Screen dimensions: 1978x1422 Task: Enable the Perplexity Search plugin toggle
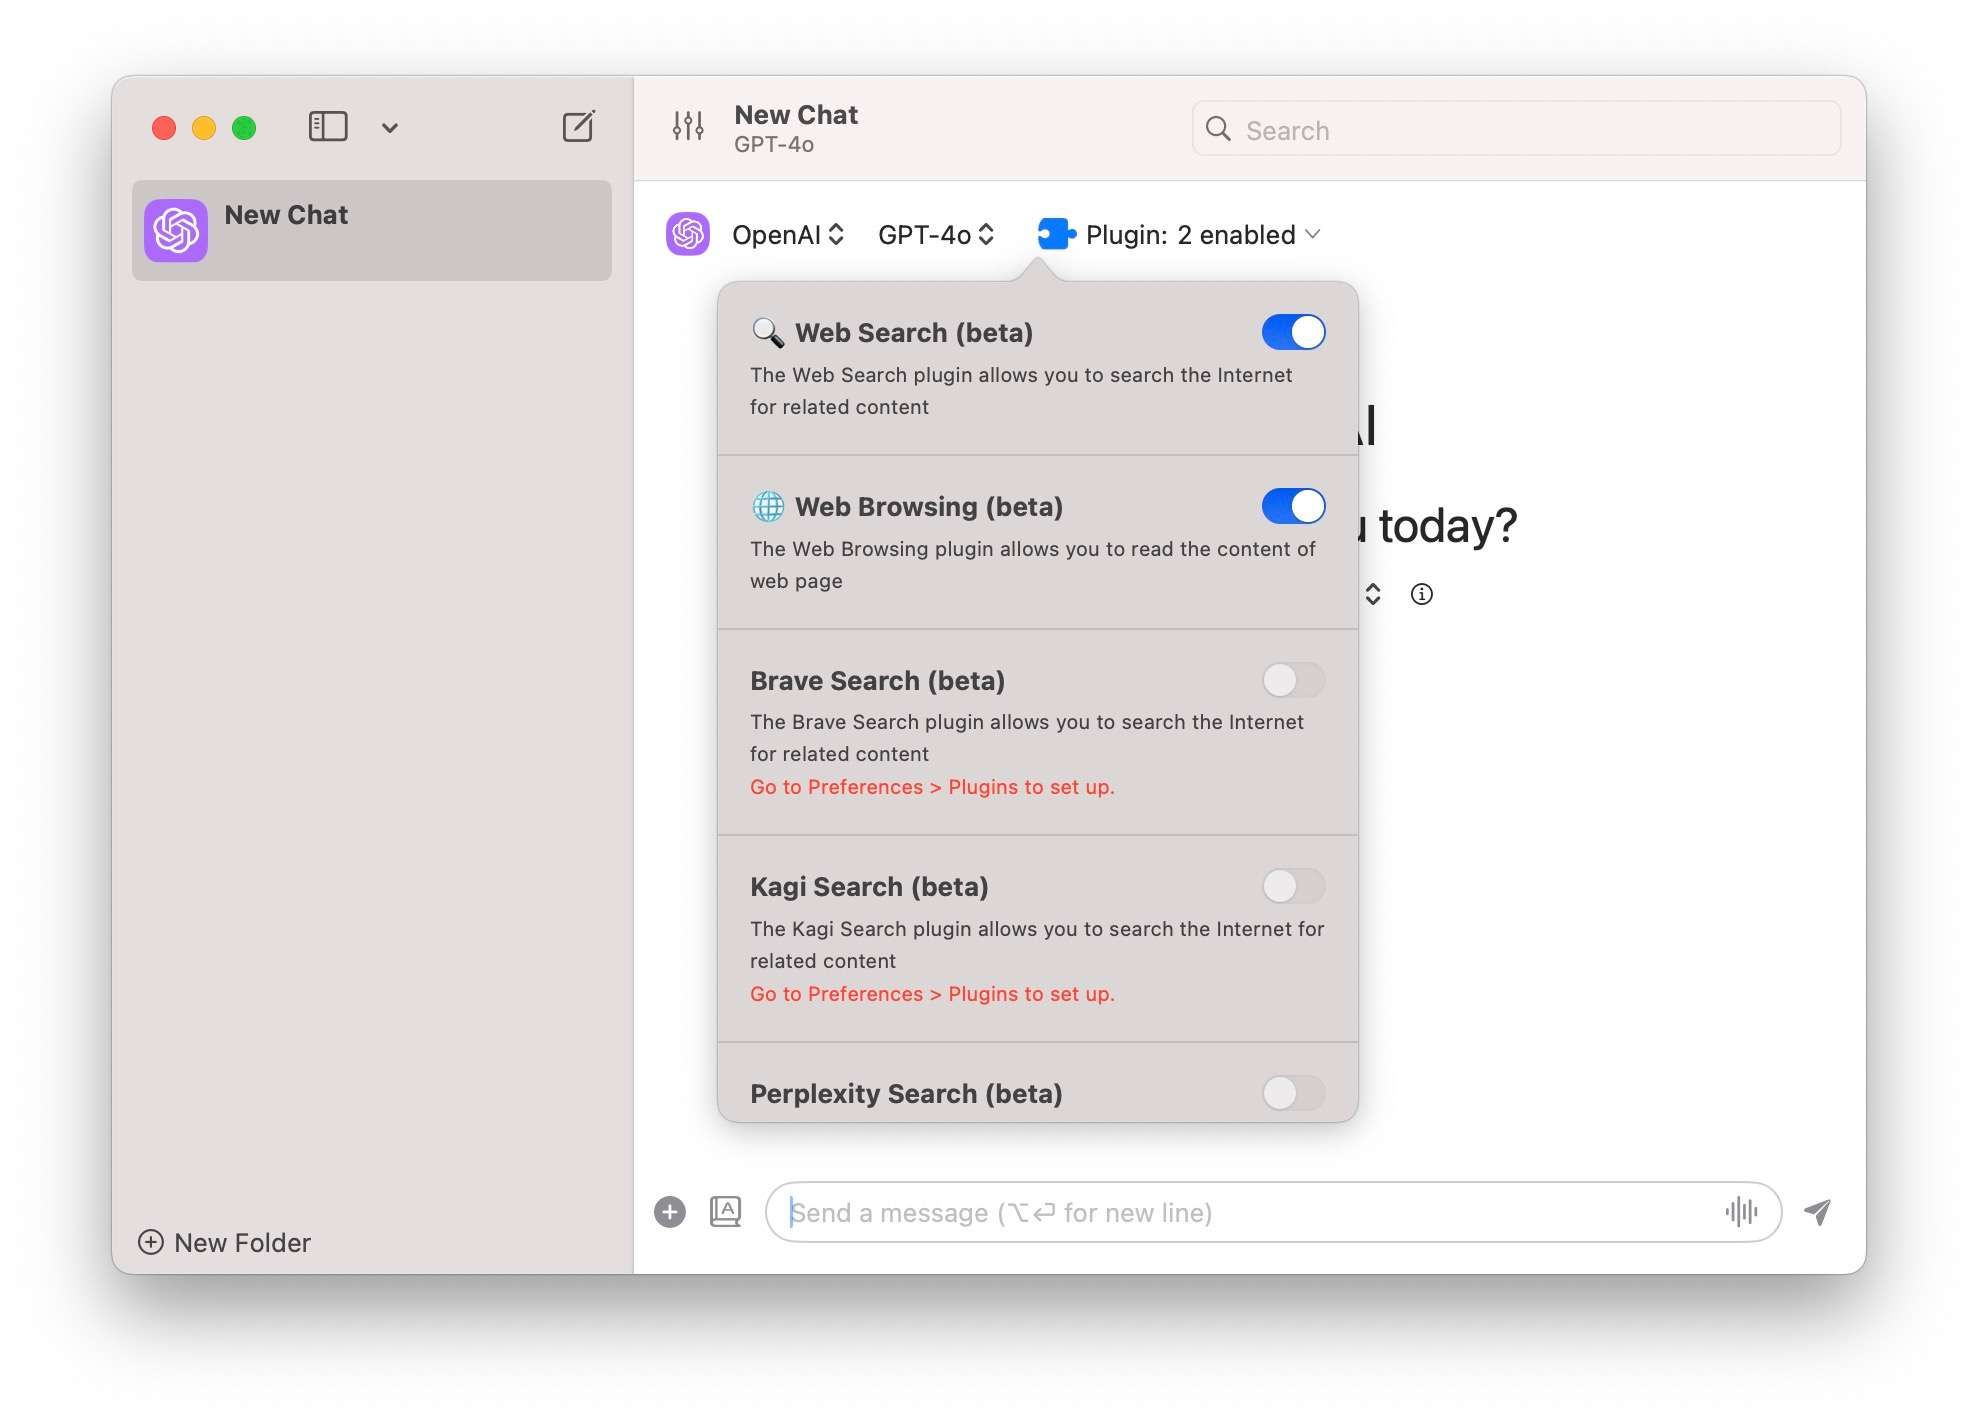[x=1293, y=1093]
